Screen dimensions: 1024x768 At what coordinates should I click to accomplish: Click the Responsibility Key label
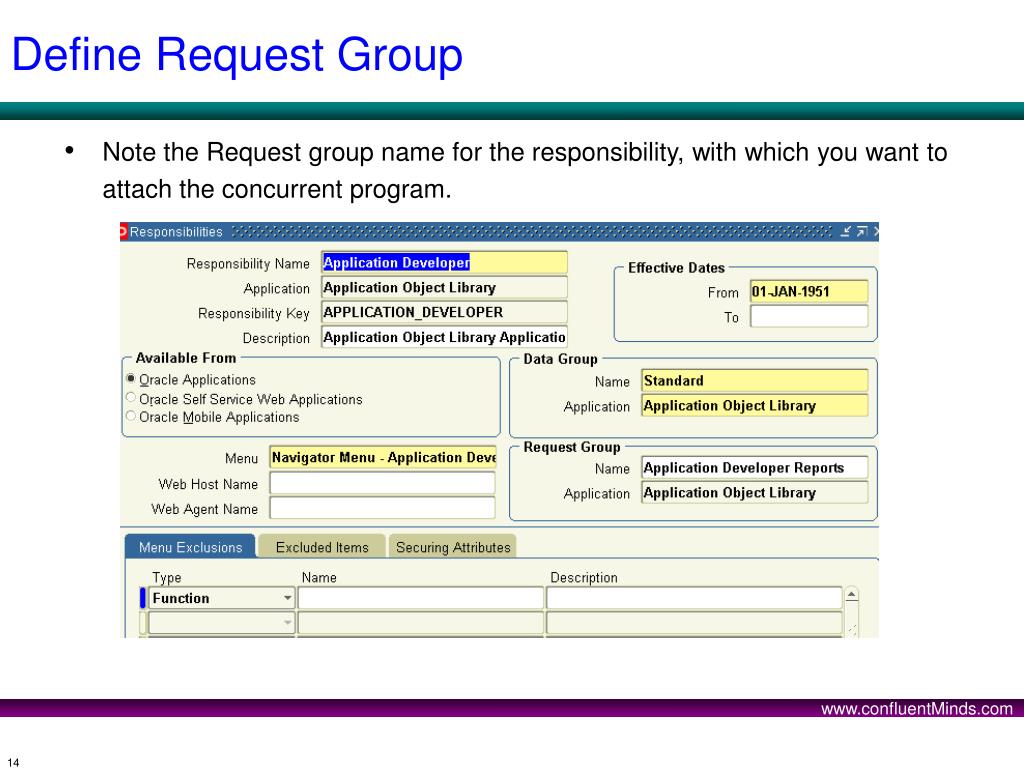(x=253, y=313)
